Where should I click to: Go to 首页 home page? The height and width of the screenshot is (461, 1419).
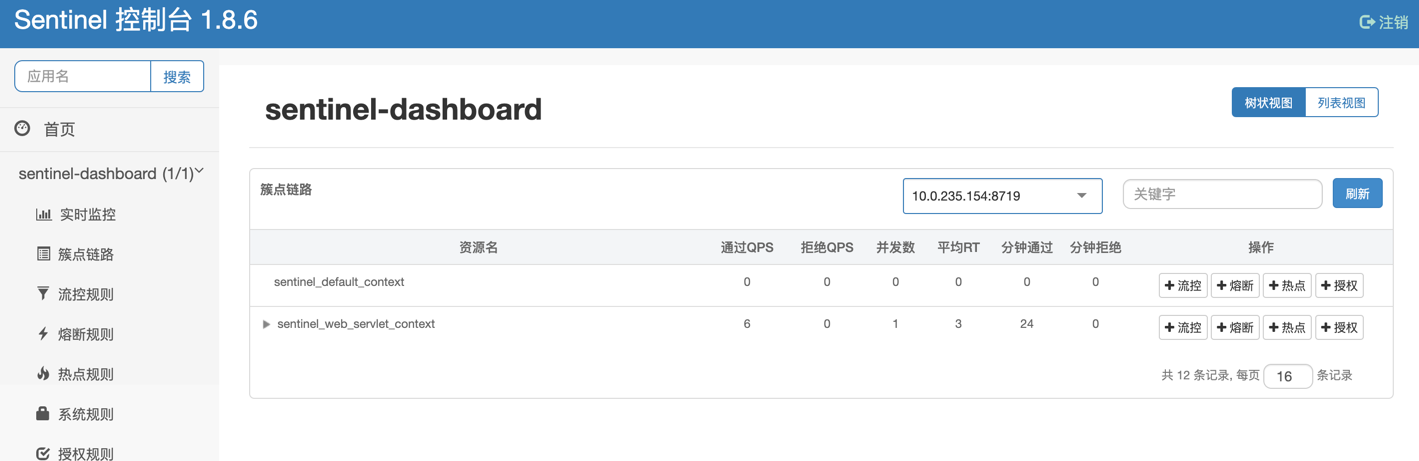click(x=59, y=129)
